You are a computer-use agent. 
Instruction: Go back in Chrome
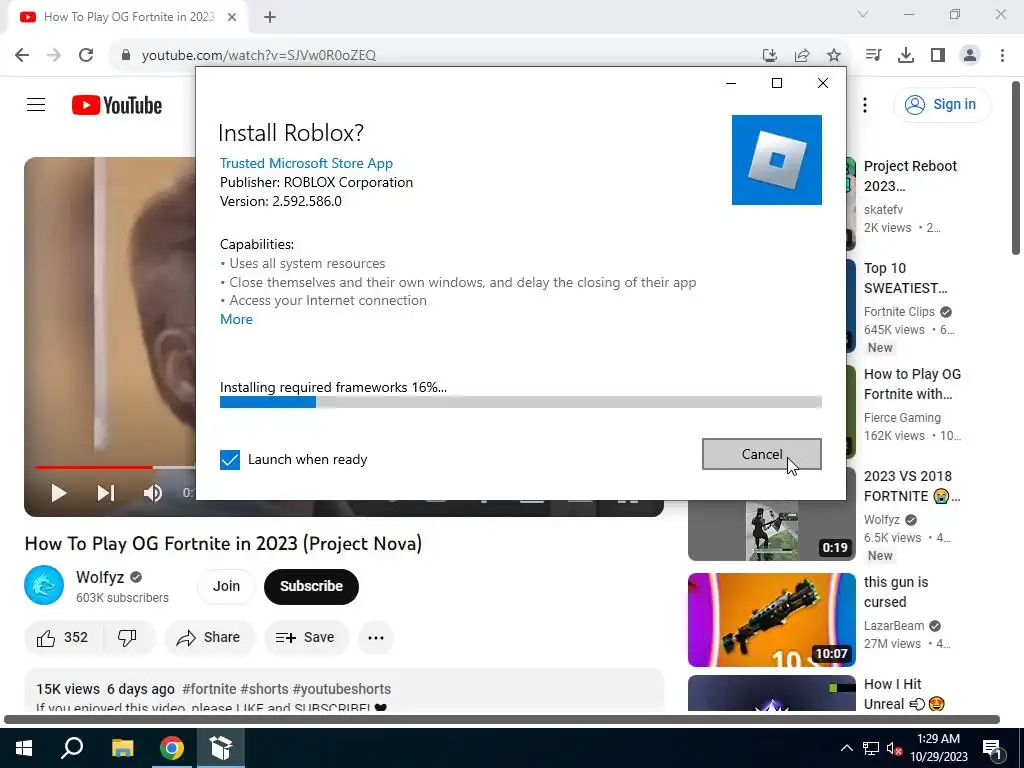[x=22, y=55]
